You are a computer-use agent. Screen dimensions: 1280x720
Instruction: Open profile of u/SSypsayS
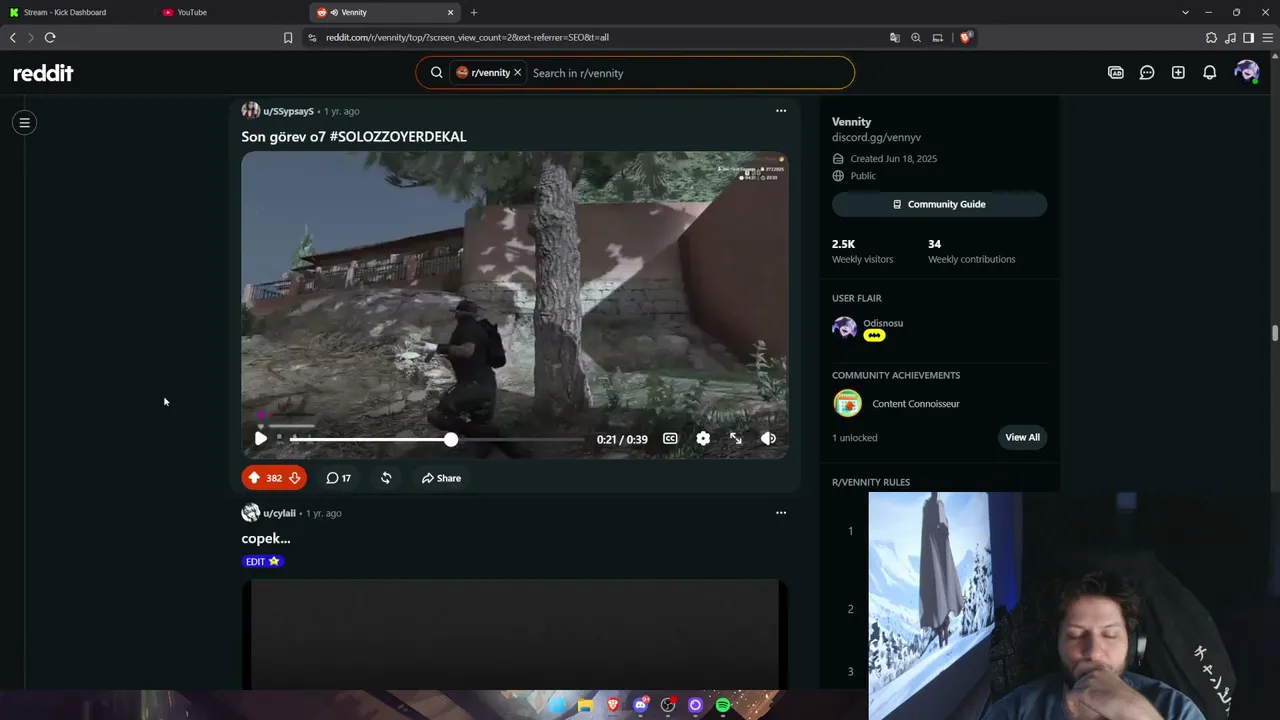click(x=288, y=111)
